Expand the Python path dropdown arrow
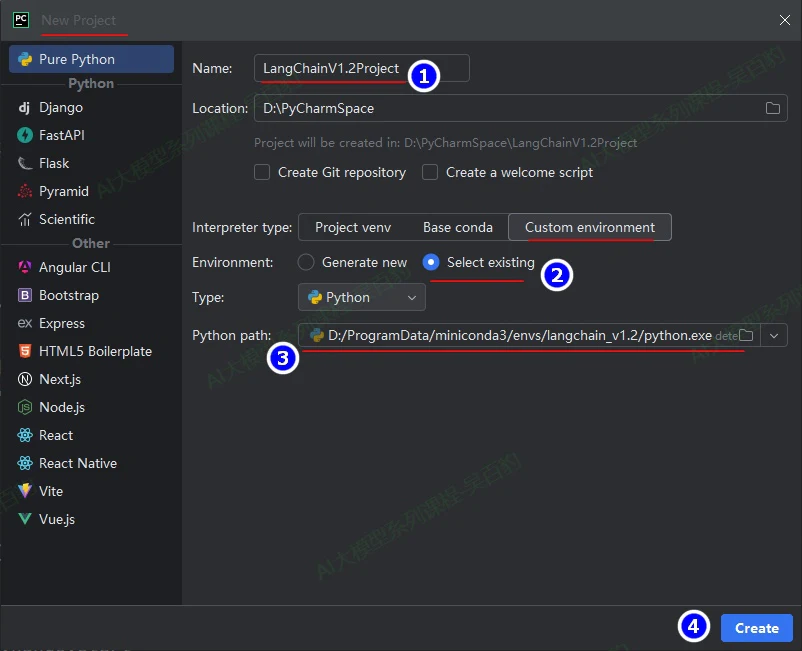Viewport: 802px width, 651px height. [774, 336]
